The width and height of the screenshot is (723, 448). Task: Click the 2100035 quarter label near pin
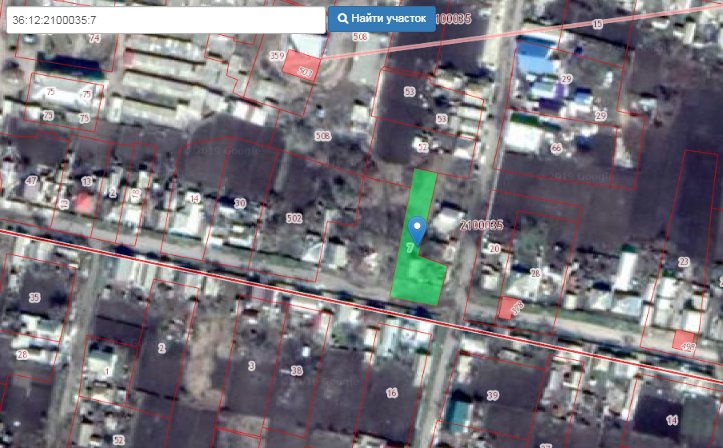click(x=480, y=225)
